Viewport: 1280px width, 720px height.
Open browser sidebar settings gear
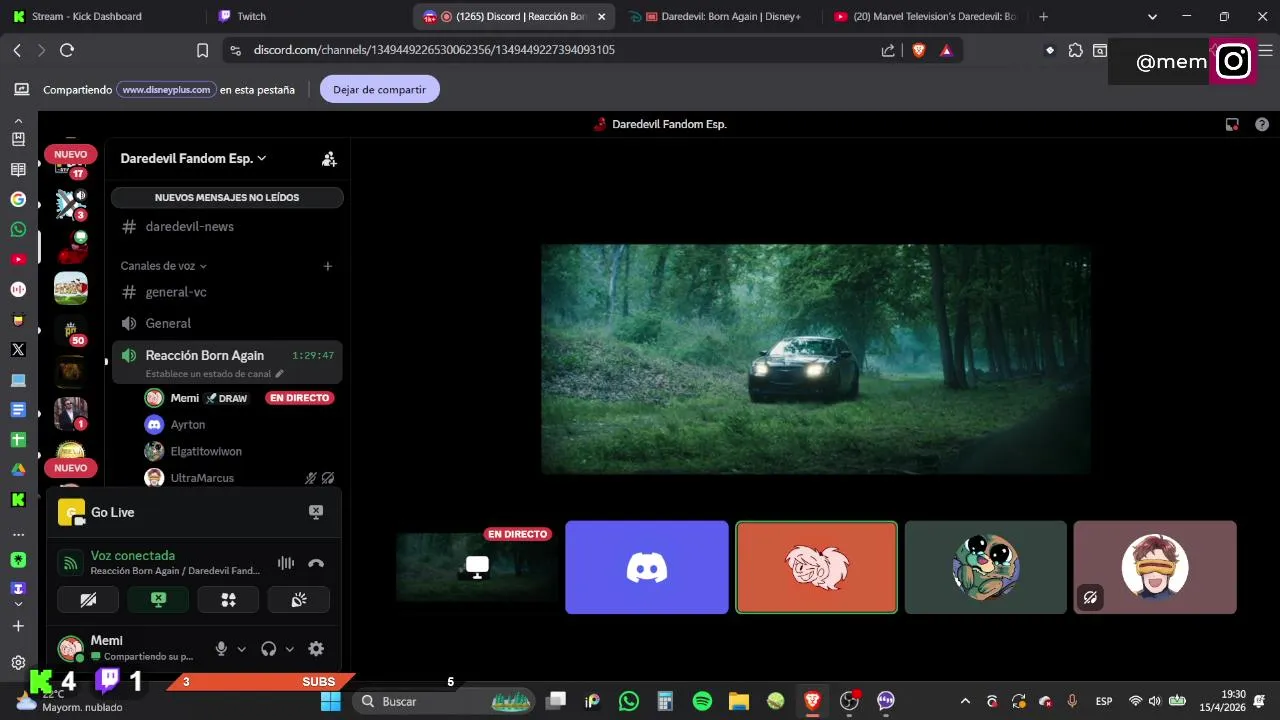18,662
